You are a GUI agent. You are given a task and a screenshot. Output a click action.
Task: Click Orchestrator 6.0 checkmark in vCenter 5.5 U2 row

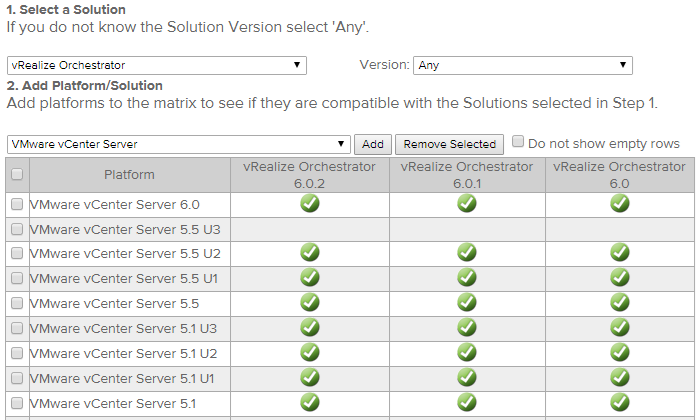pyautogui.click(x=620, y=253)
